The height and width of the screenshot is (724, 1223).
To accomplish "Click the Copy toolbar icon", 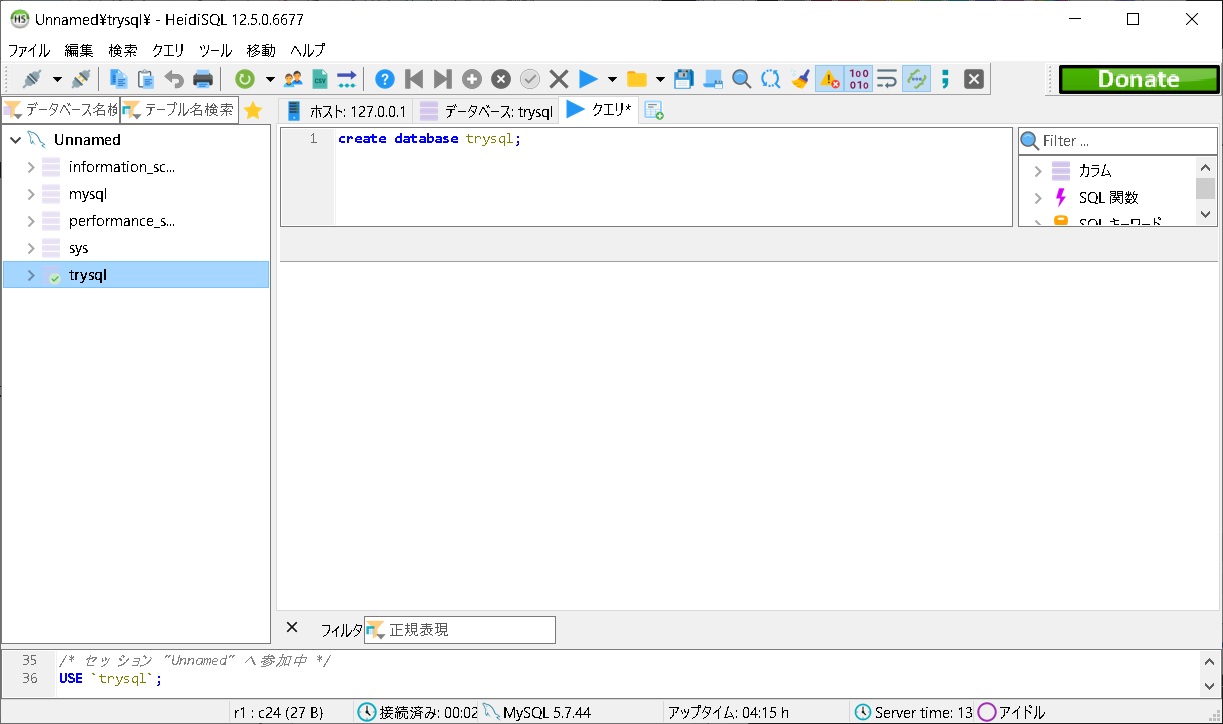I will pos(119,79).
